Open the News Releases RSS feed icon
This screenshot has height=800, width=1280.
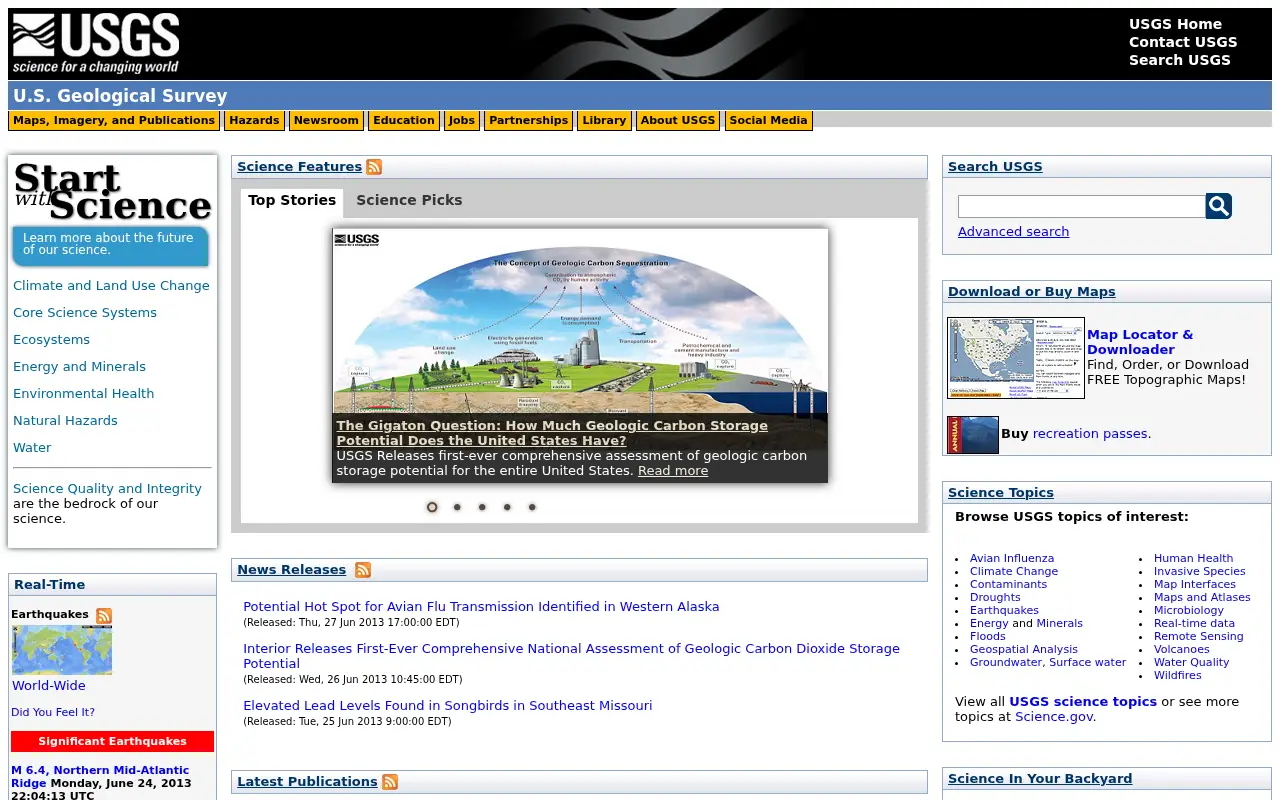pyautogui.click(x=363, y=570)
